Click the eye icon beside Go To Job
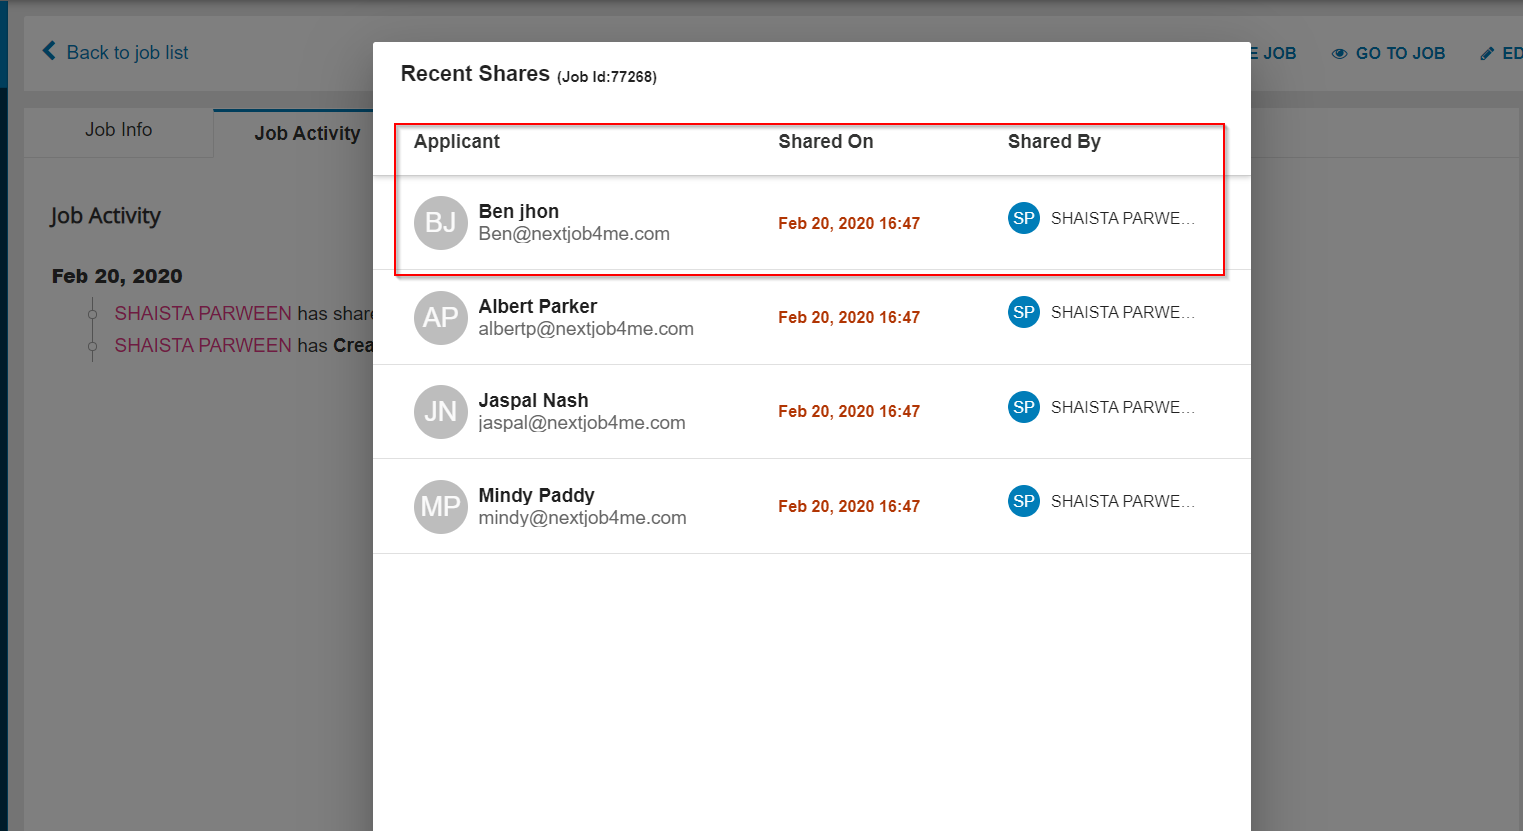The width and height of the screenshot is (1523, 831). (x=1339, y=54)
